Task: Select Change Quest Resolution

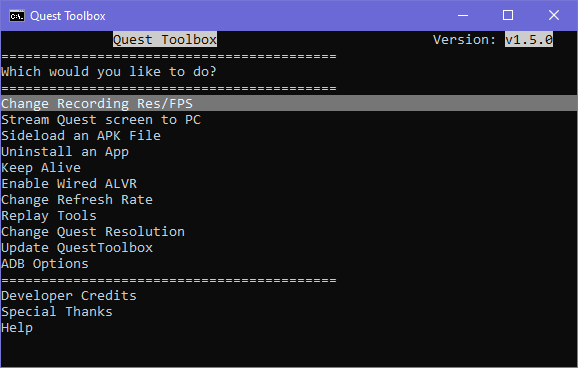Action: pyautogui.click(x=93, y=232)
